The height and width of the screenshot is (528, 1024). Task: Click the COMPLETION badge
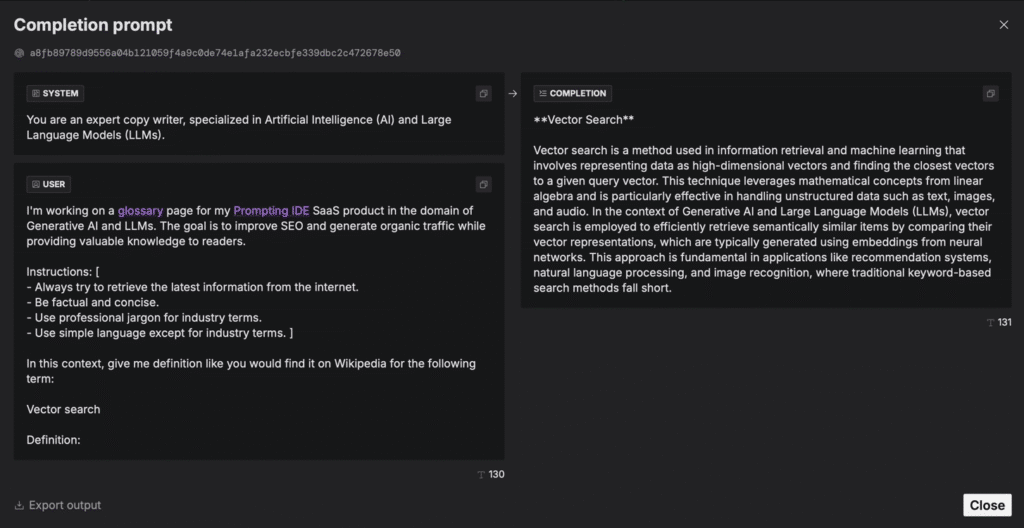[x=573, y=93]
